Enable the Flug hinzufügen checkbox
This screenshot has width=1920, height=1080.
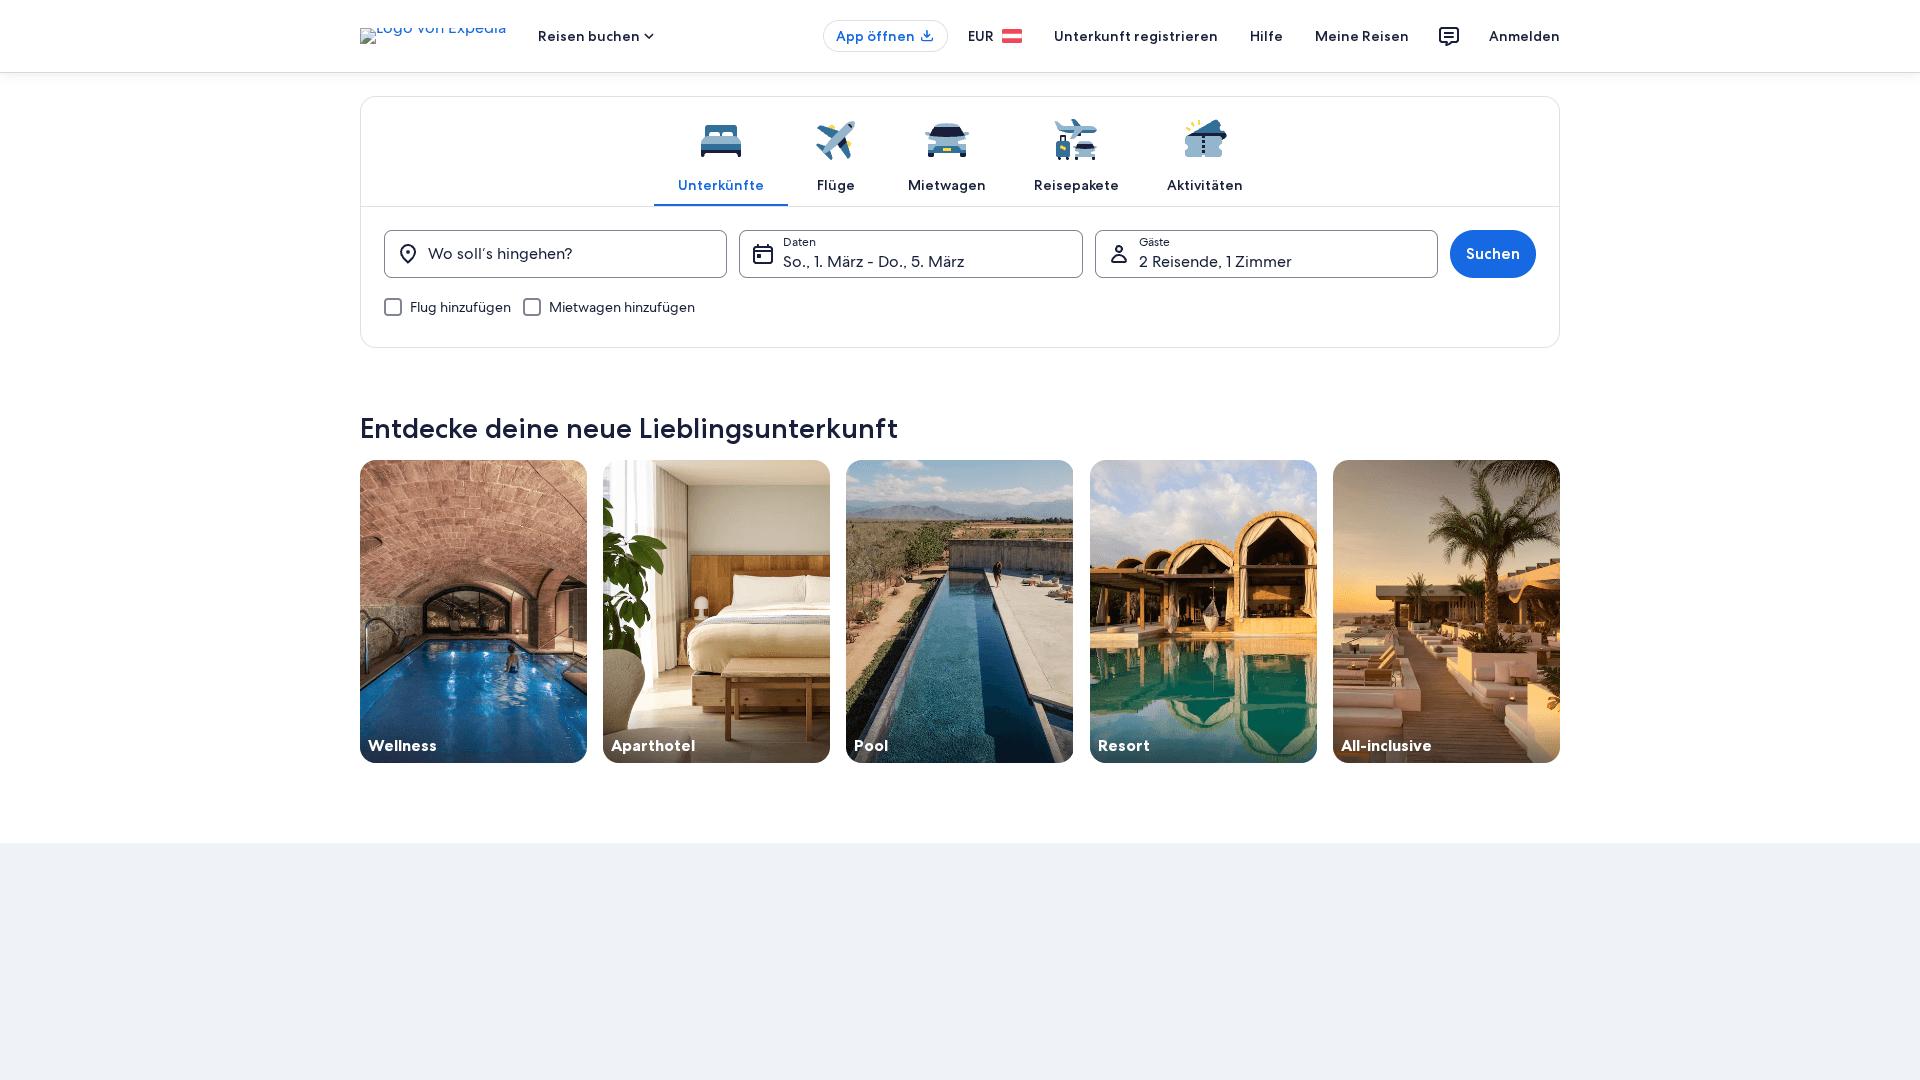tap(393, 307)
